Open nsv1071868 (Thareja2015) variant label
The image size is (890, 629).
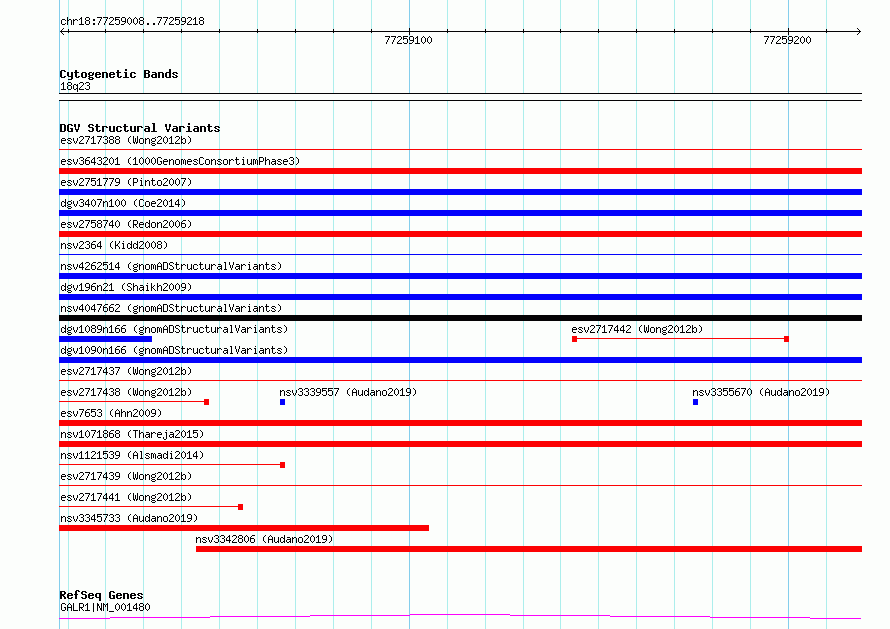pos(132,434)
